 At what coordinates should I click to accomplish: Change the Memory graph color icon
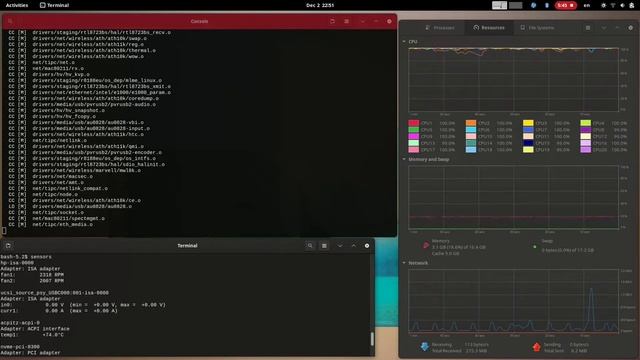(x=426, y=245)
